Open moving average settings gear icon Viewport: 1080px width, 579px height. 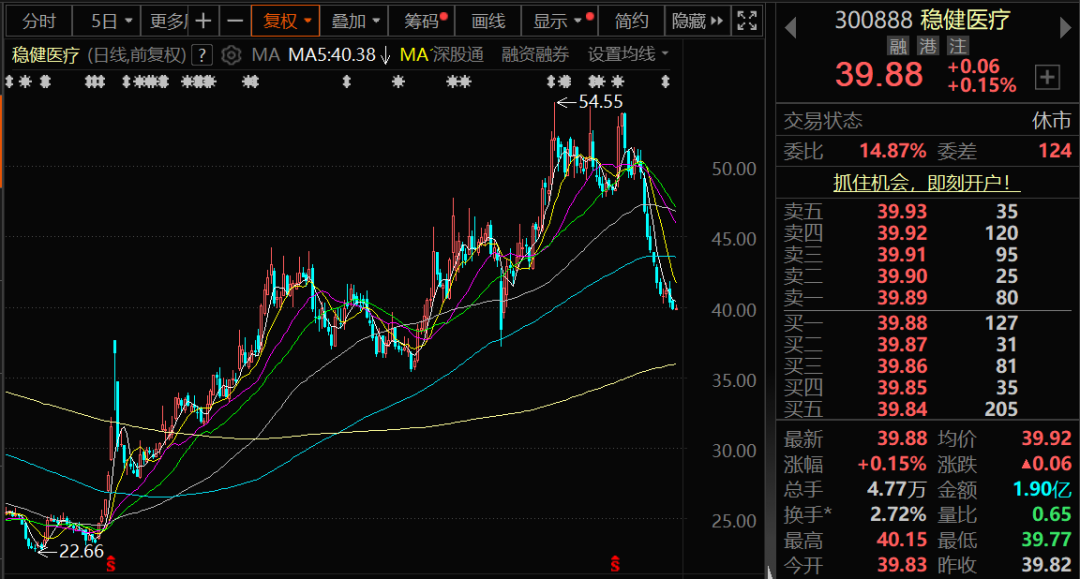coord(231,55)
